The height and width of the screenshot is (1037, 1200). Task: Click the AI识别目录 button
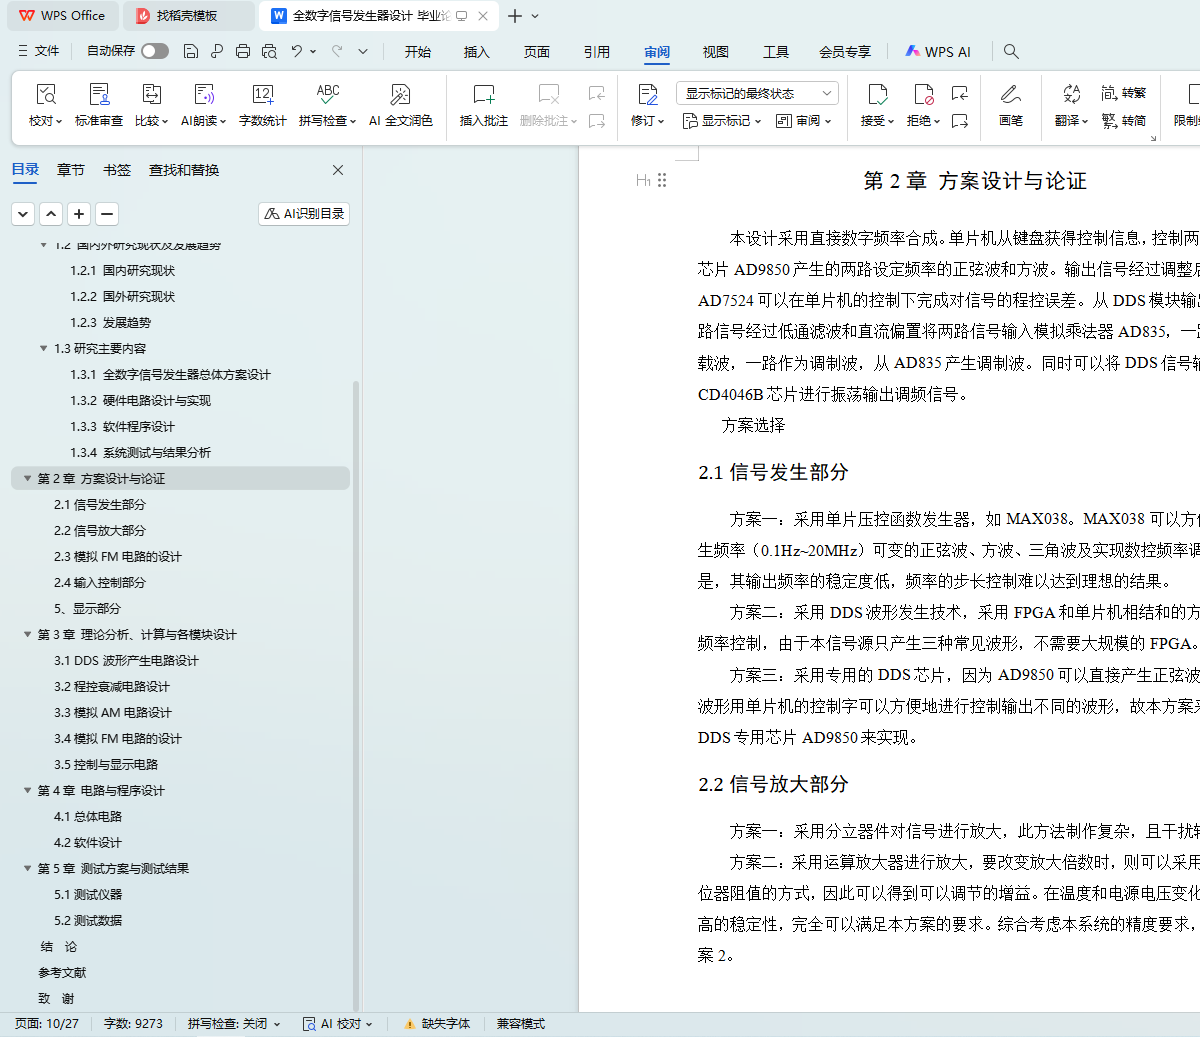point(304,214)
